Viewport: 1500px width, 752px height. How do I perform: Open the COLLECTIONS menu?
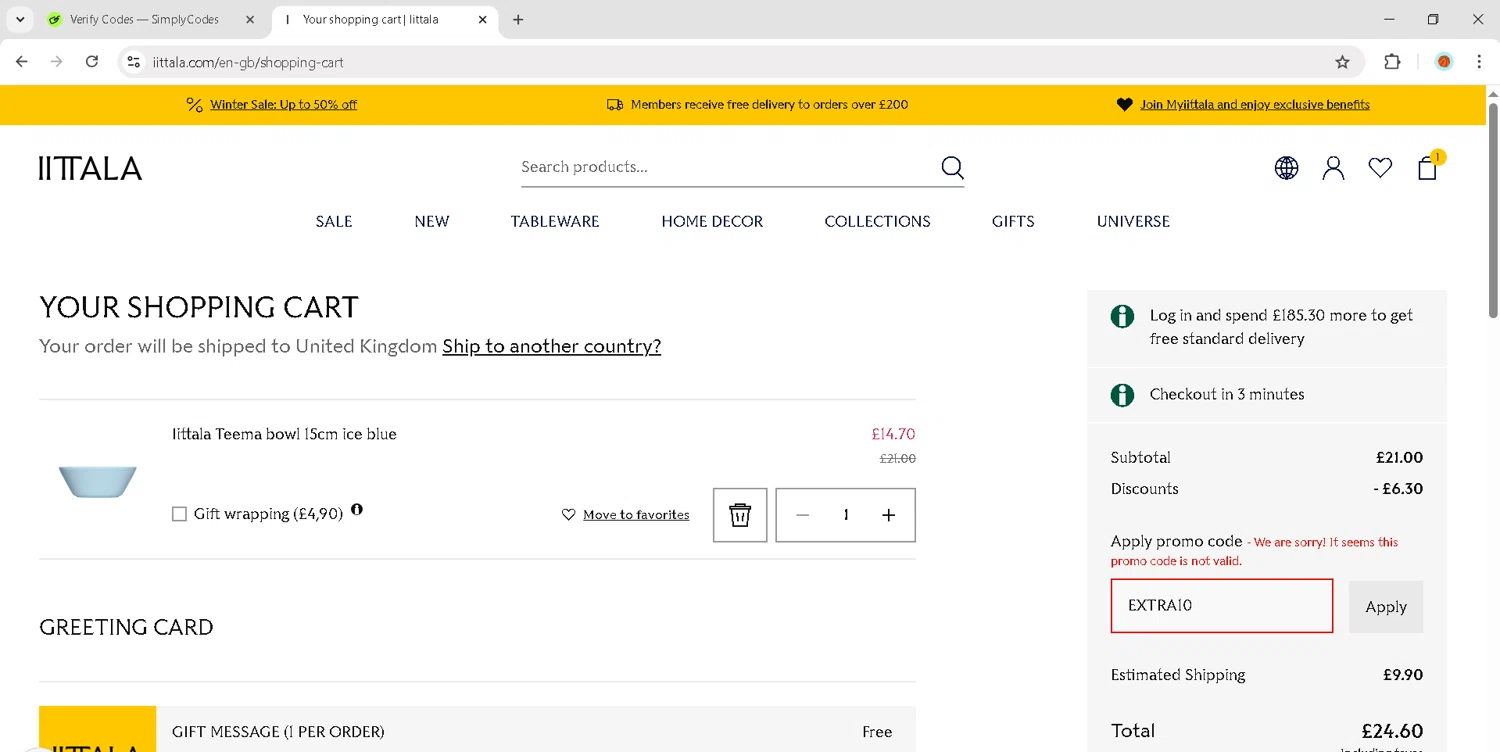[877, 222]
